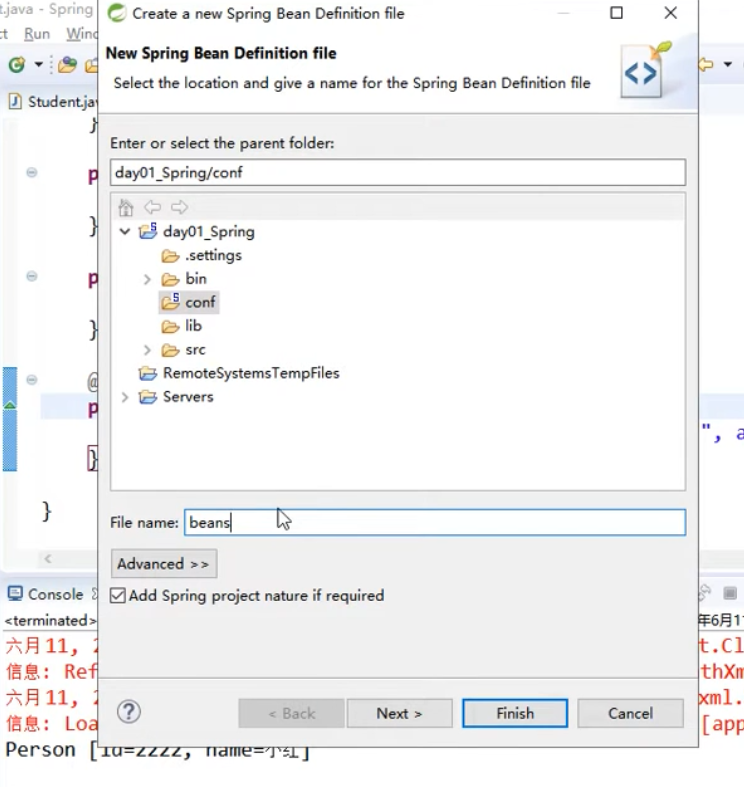Click the open-type icon in Eclipse toolbar

pyautogui.click(x=67, y=65)
